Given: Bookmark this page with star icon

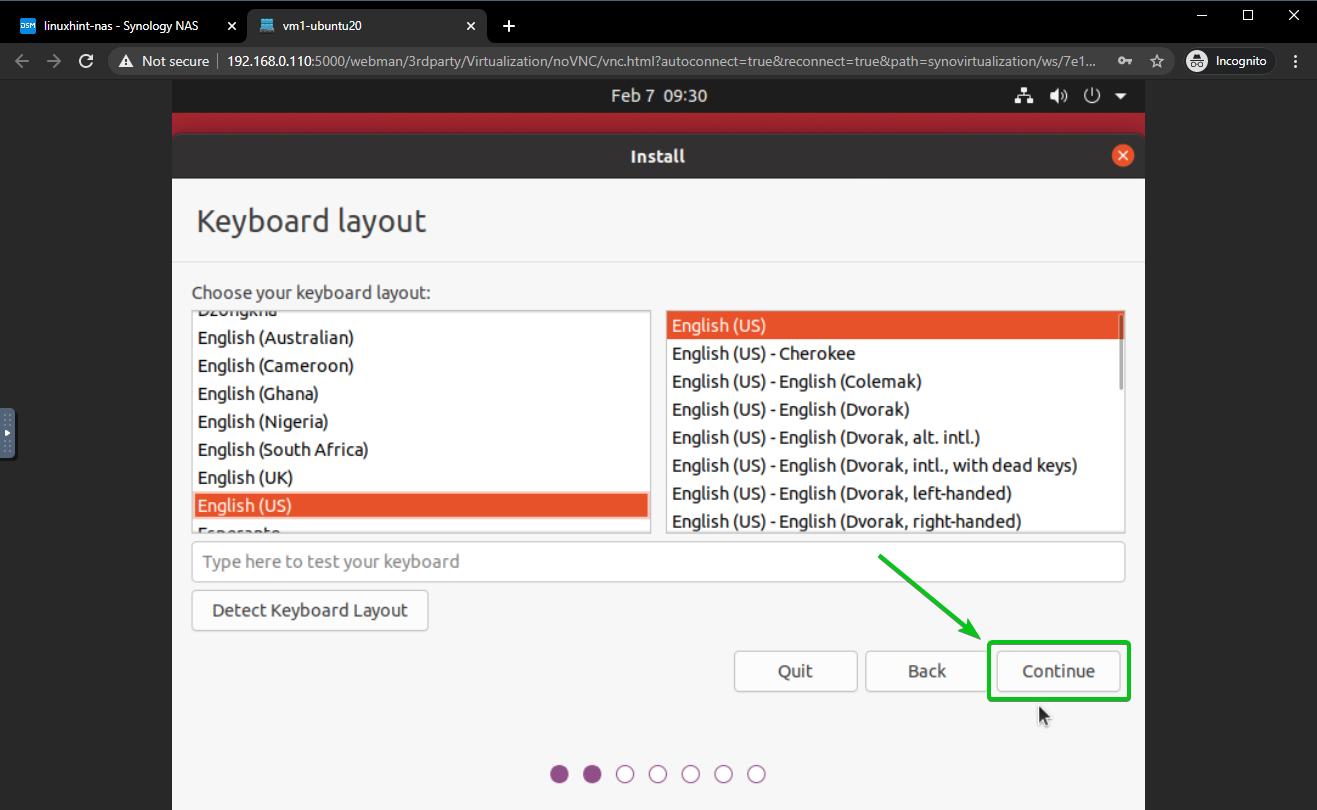Looking at the screenshot, I should 1157,61.
